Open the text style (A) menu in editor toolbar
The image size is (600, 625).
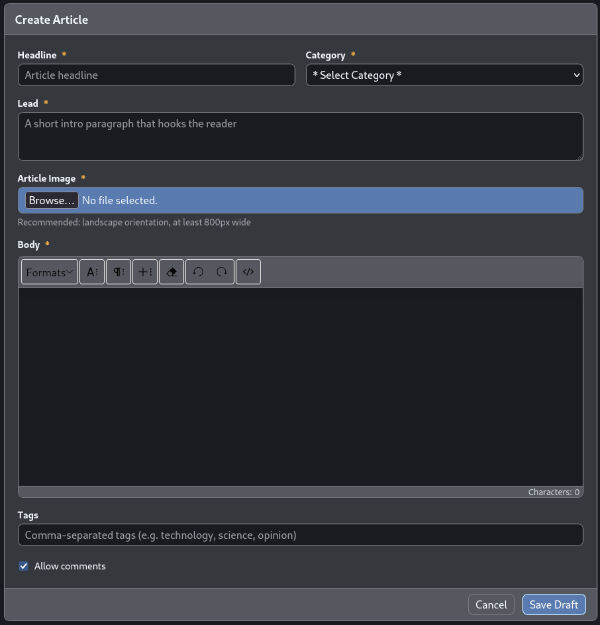[92, 272]
